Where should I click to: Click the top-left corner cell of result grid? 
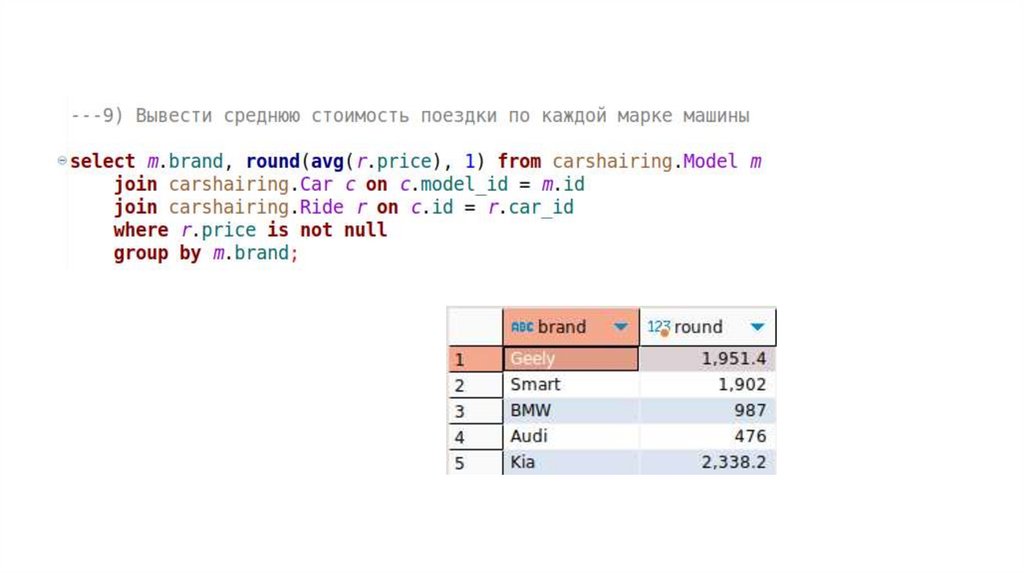[475, 327]
